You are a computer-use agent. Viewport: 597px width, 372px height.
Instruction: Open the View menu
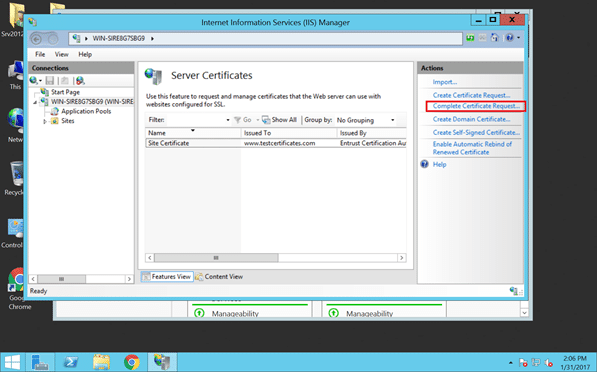62,54
